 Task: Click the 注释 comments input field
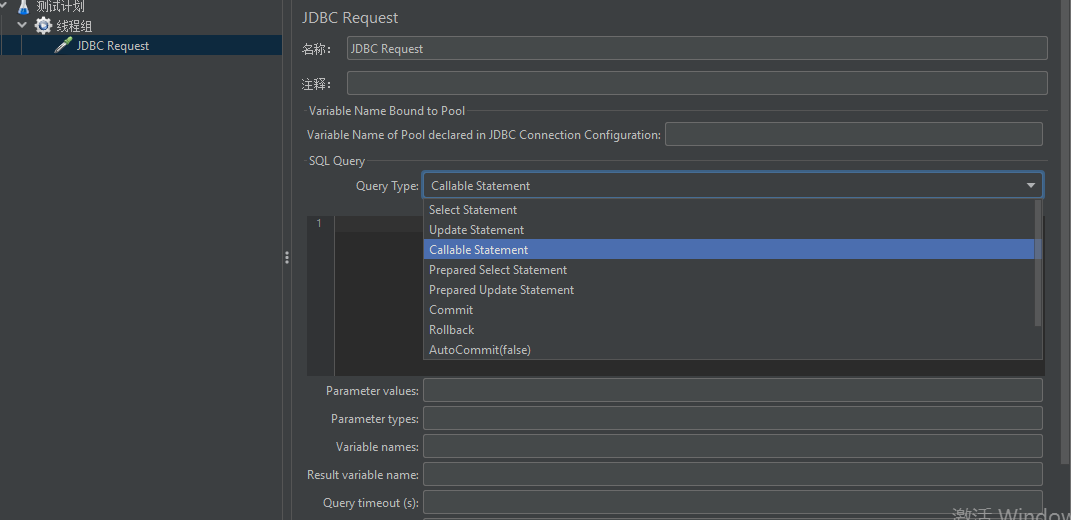click(697, 83)
